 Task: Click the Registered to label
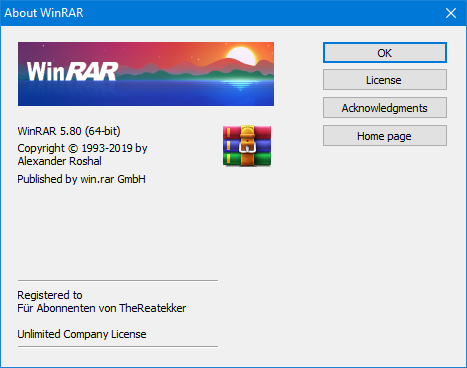click(x=50, y=295)
